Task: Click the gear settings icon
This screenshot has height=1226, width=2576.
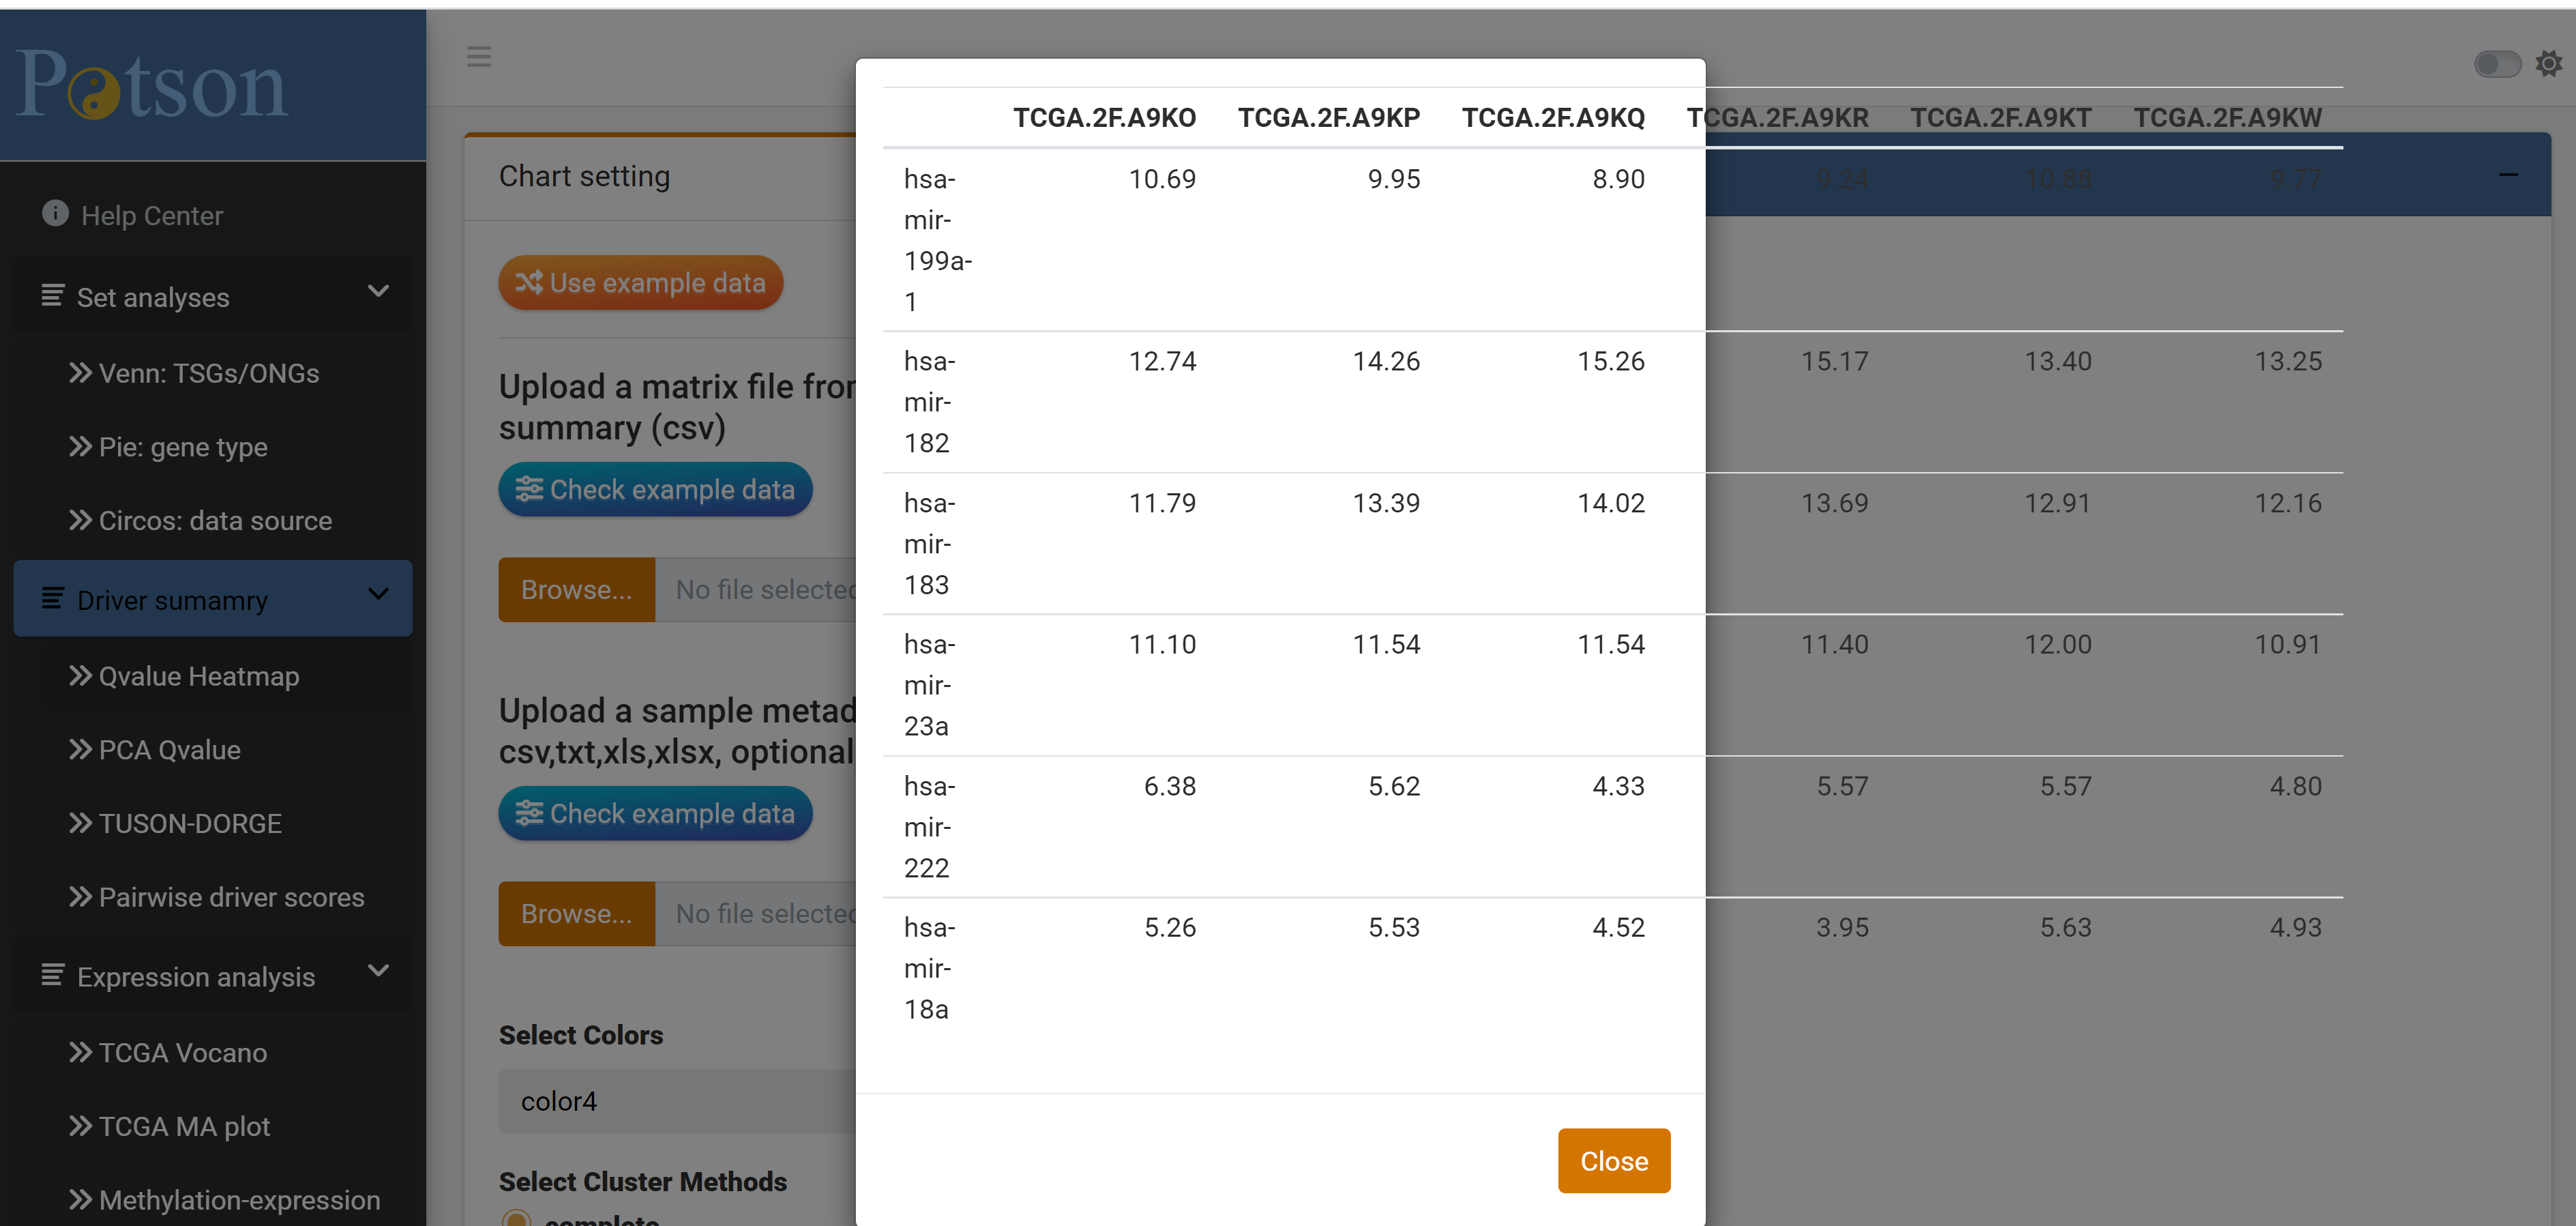Action: pyautogui.click(x=2549, y=64)
